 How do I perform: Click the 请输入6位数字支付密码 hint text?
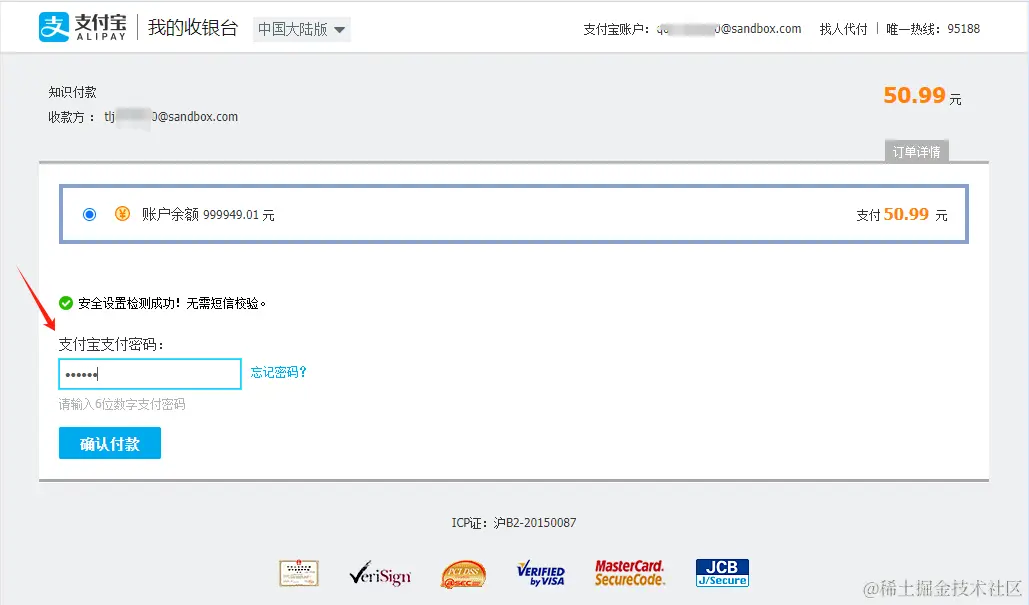click(x=122, y=404)
